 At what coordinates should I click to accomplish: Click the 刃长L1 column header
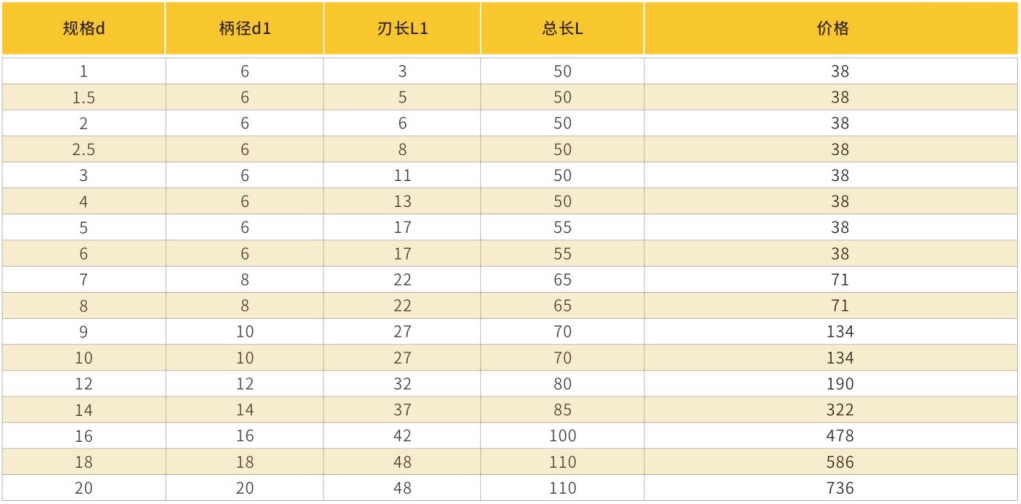402,29
